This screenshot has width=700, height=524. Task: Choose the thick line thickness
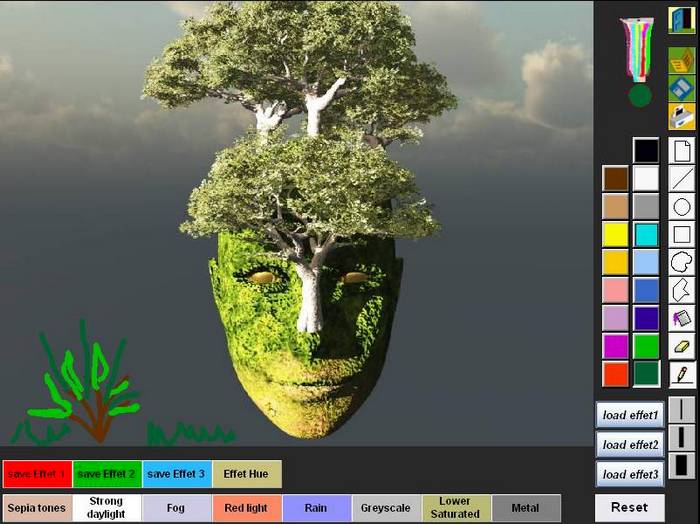point(682,465)
